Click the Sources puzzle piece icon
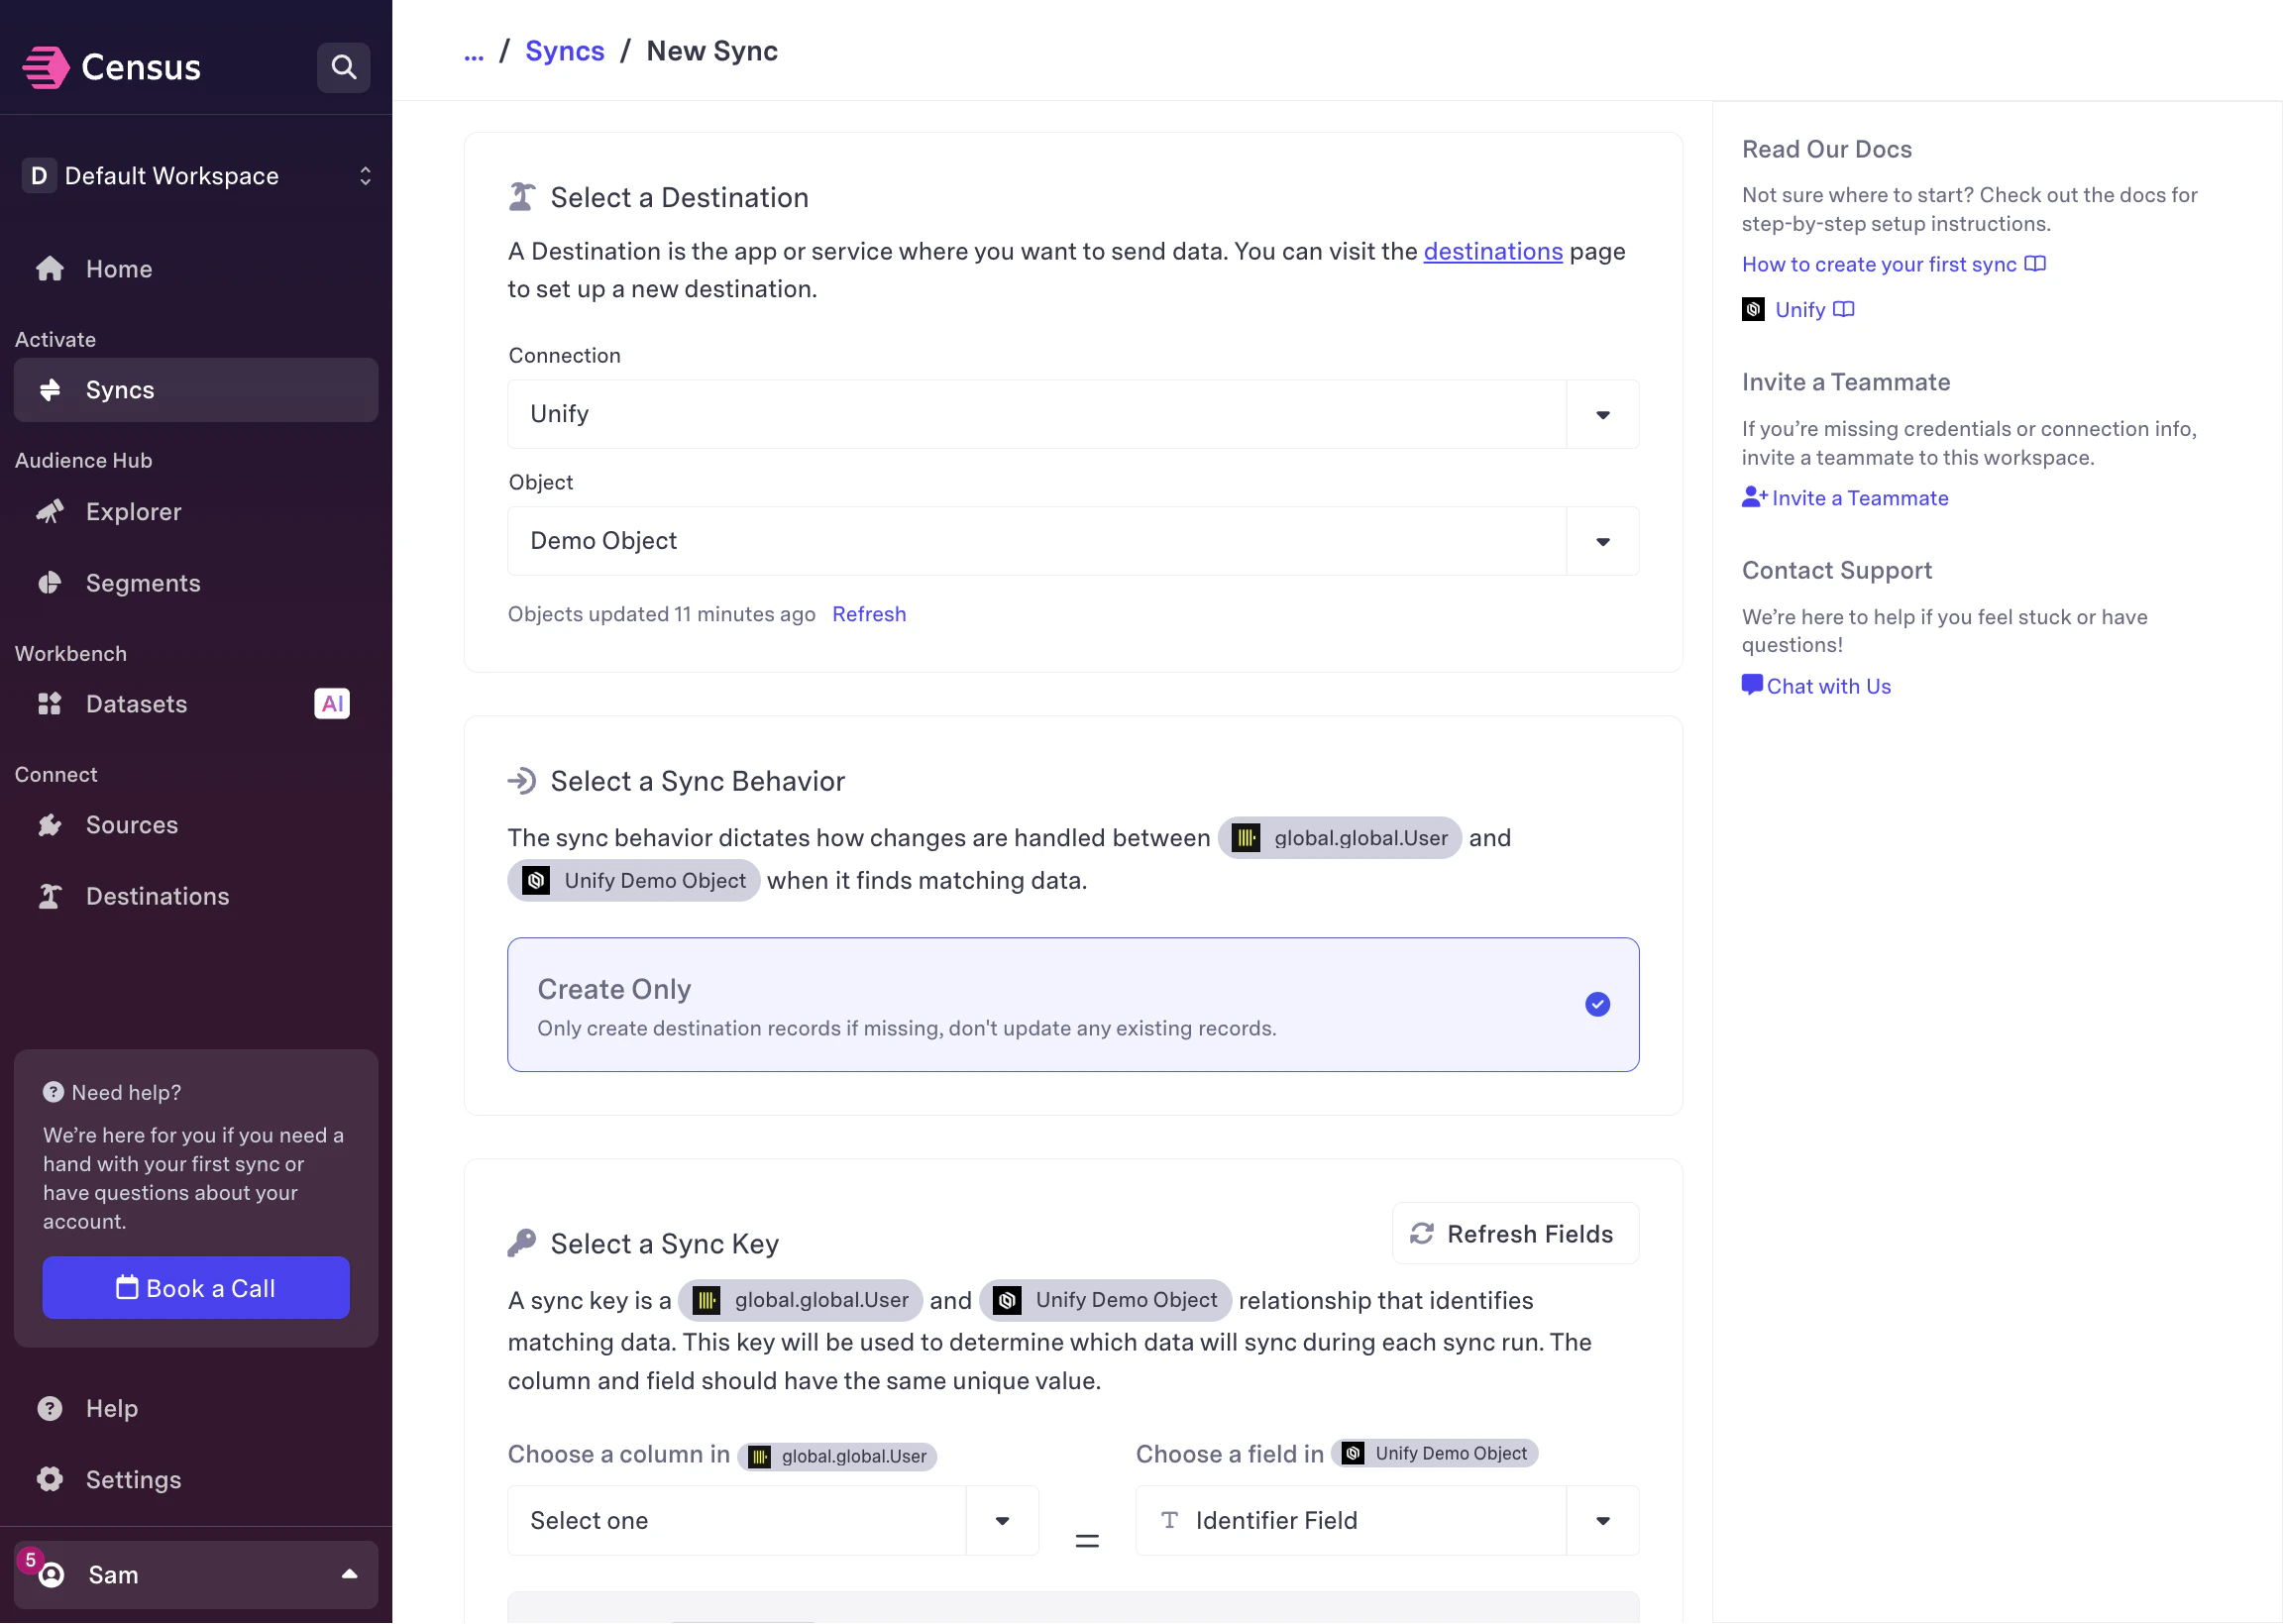Image resolution: width=2283 pixels, height=1624 pixels. [50, 825]
